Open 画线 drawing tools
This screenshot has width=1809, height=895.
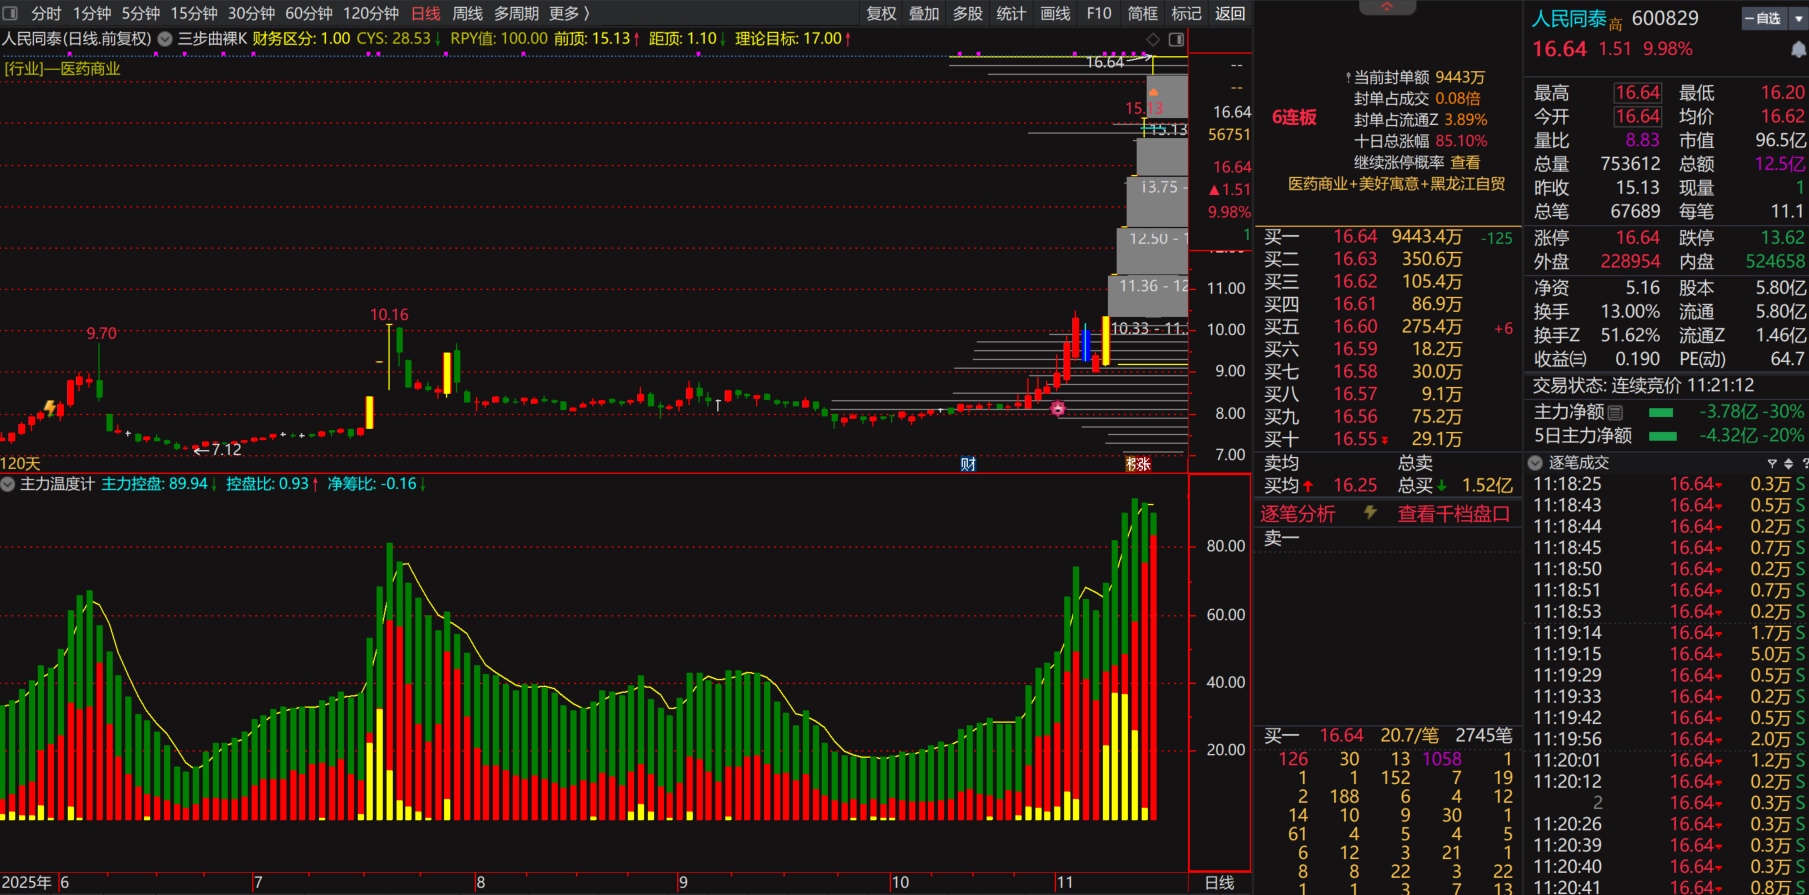tap(1055, 13)
